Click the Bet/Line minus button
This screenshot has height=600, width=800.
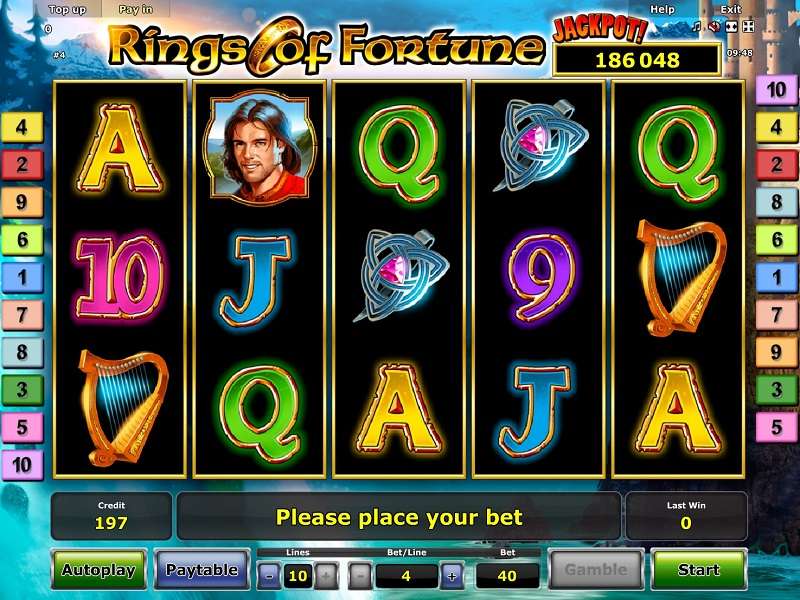(x=360, y=576)
